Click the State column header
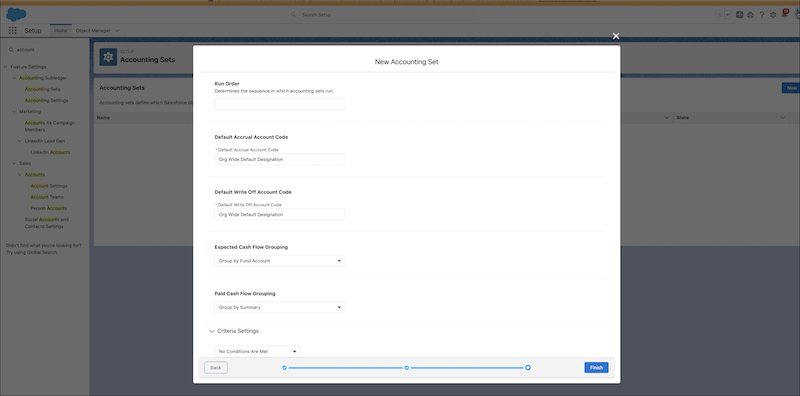This screenshot has height=396, width=800. click(683, 117)
